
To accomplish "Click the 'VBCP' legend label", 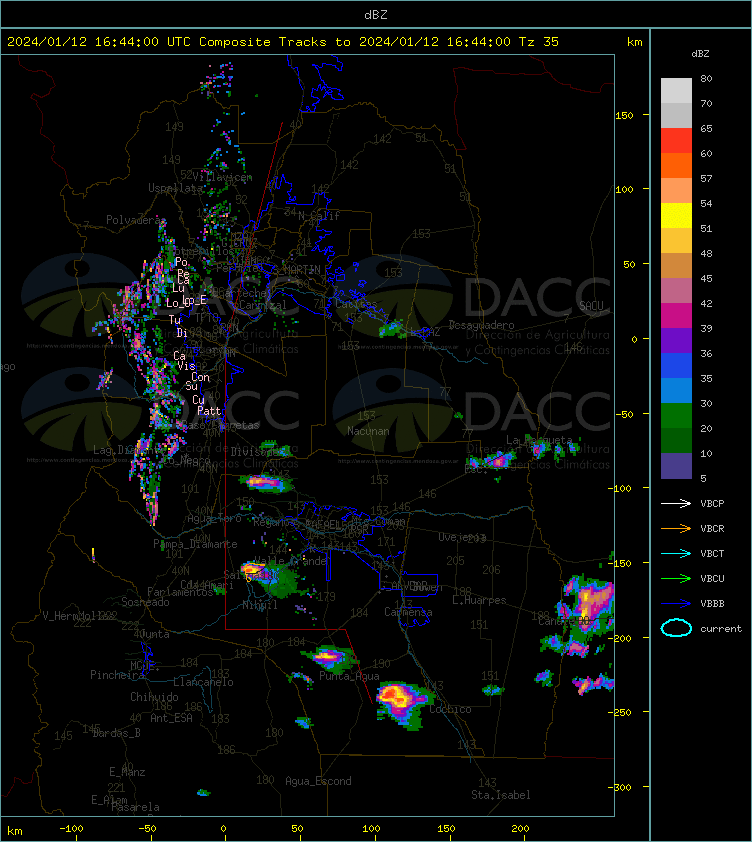I will click(x=712, y=503).
